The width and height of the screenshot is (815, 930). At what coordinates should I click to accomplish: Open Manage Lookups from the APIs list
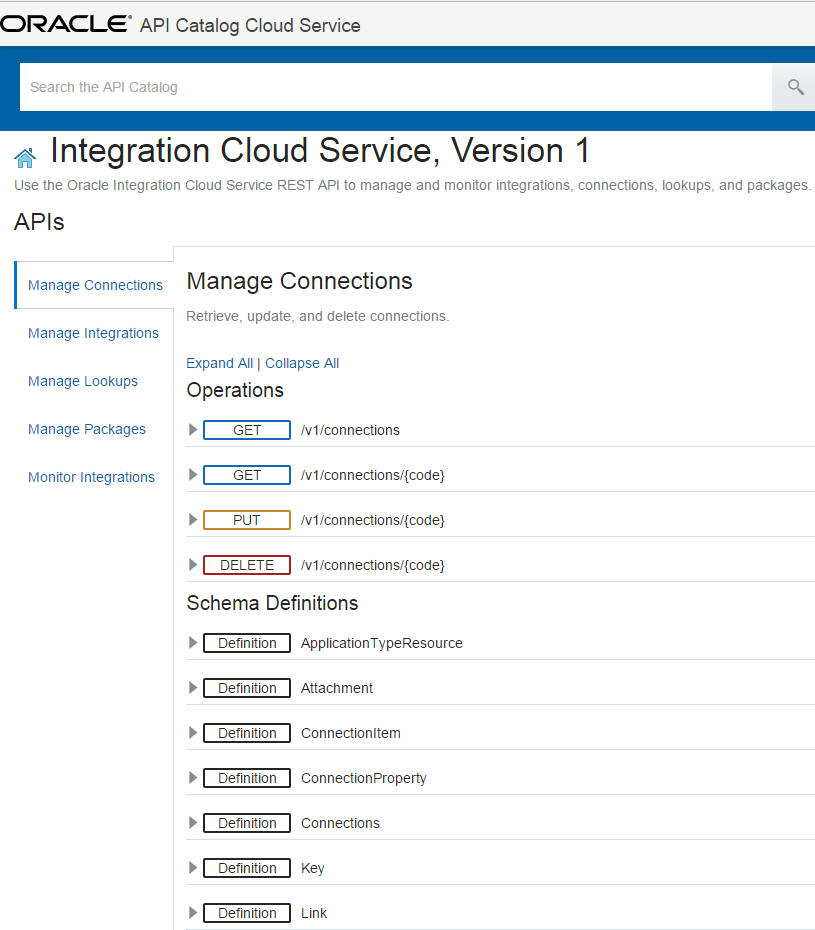[83, 381]
